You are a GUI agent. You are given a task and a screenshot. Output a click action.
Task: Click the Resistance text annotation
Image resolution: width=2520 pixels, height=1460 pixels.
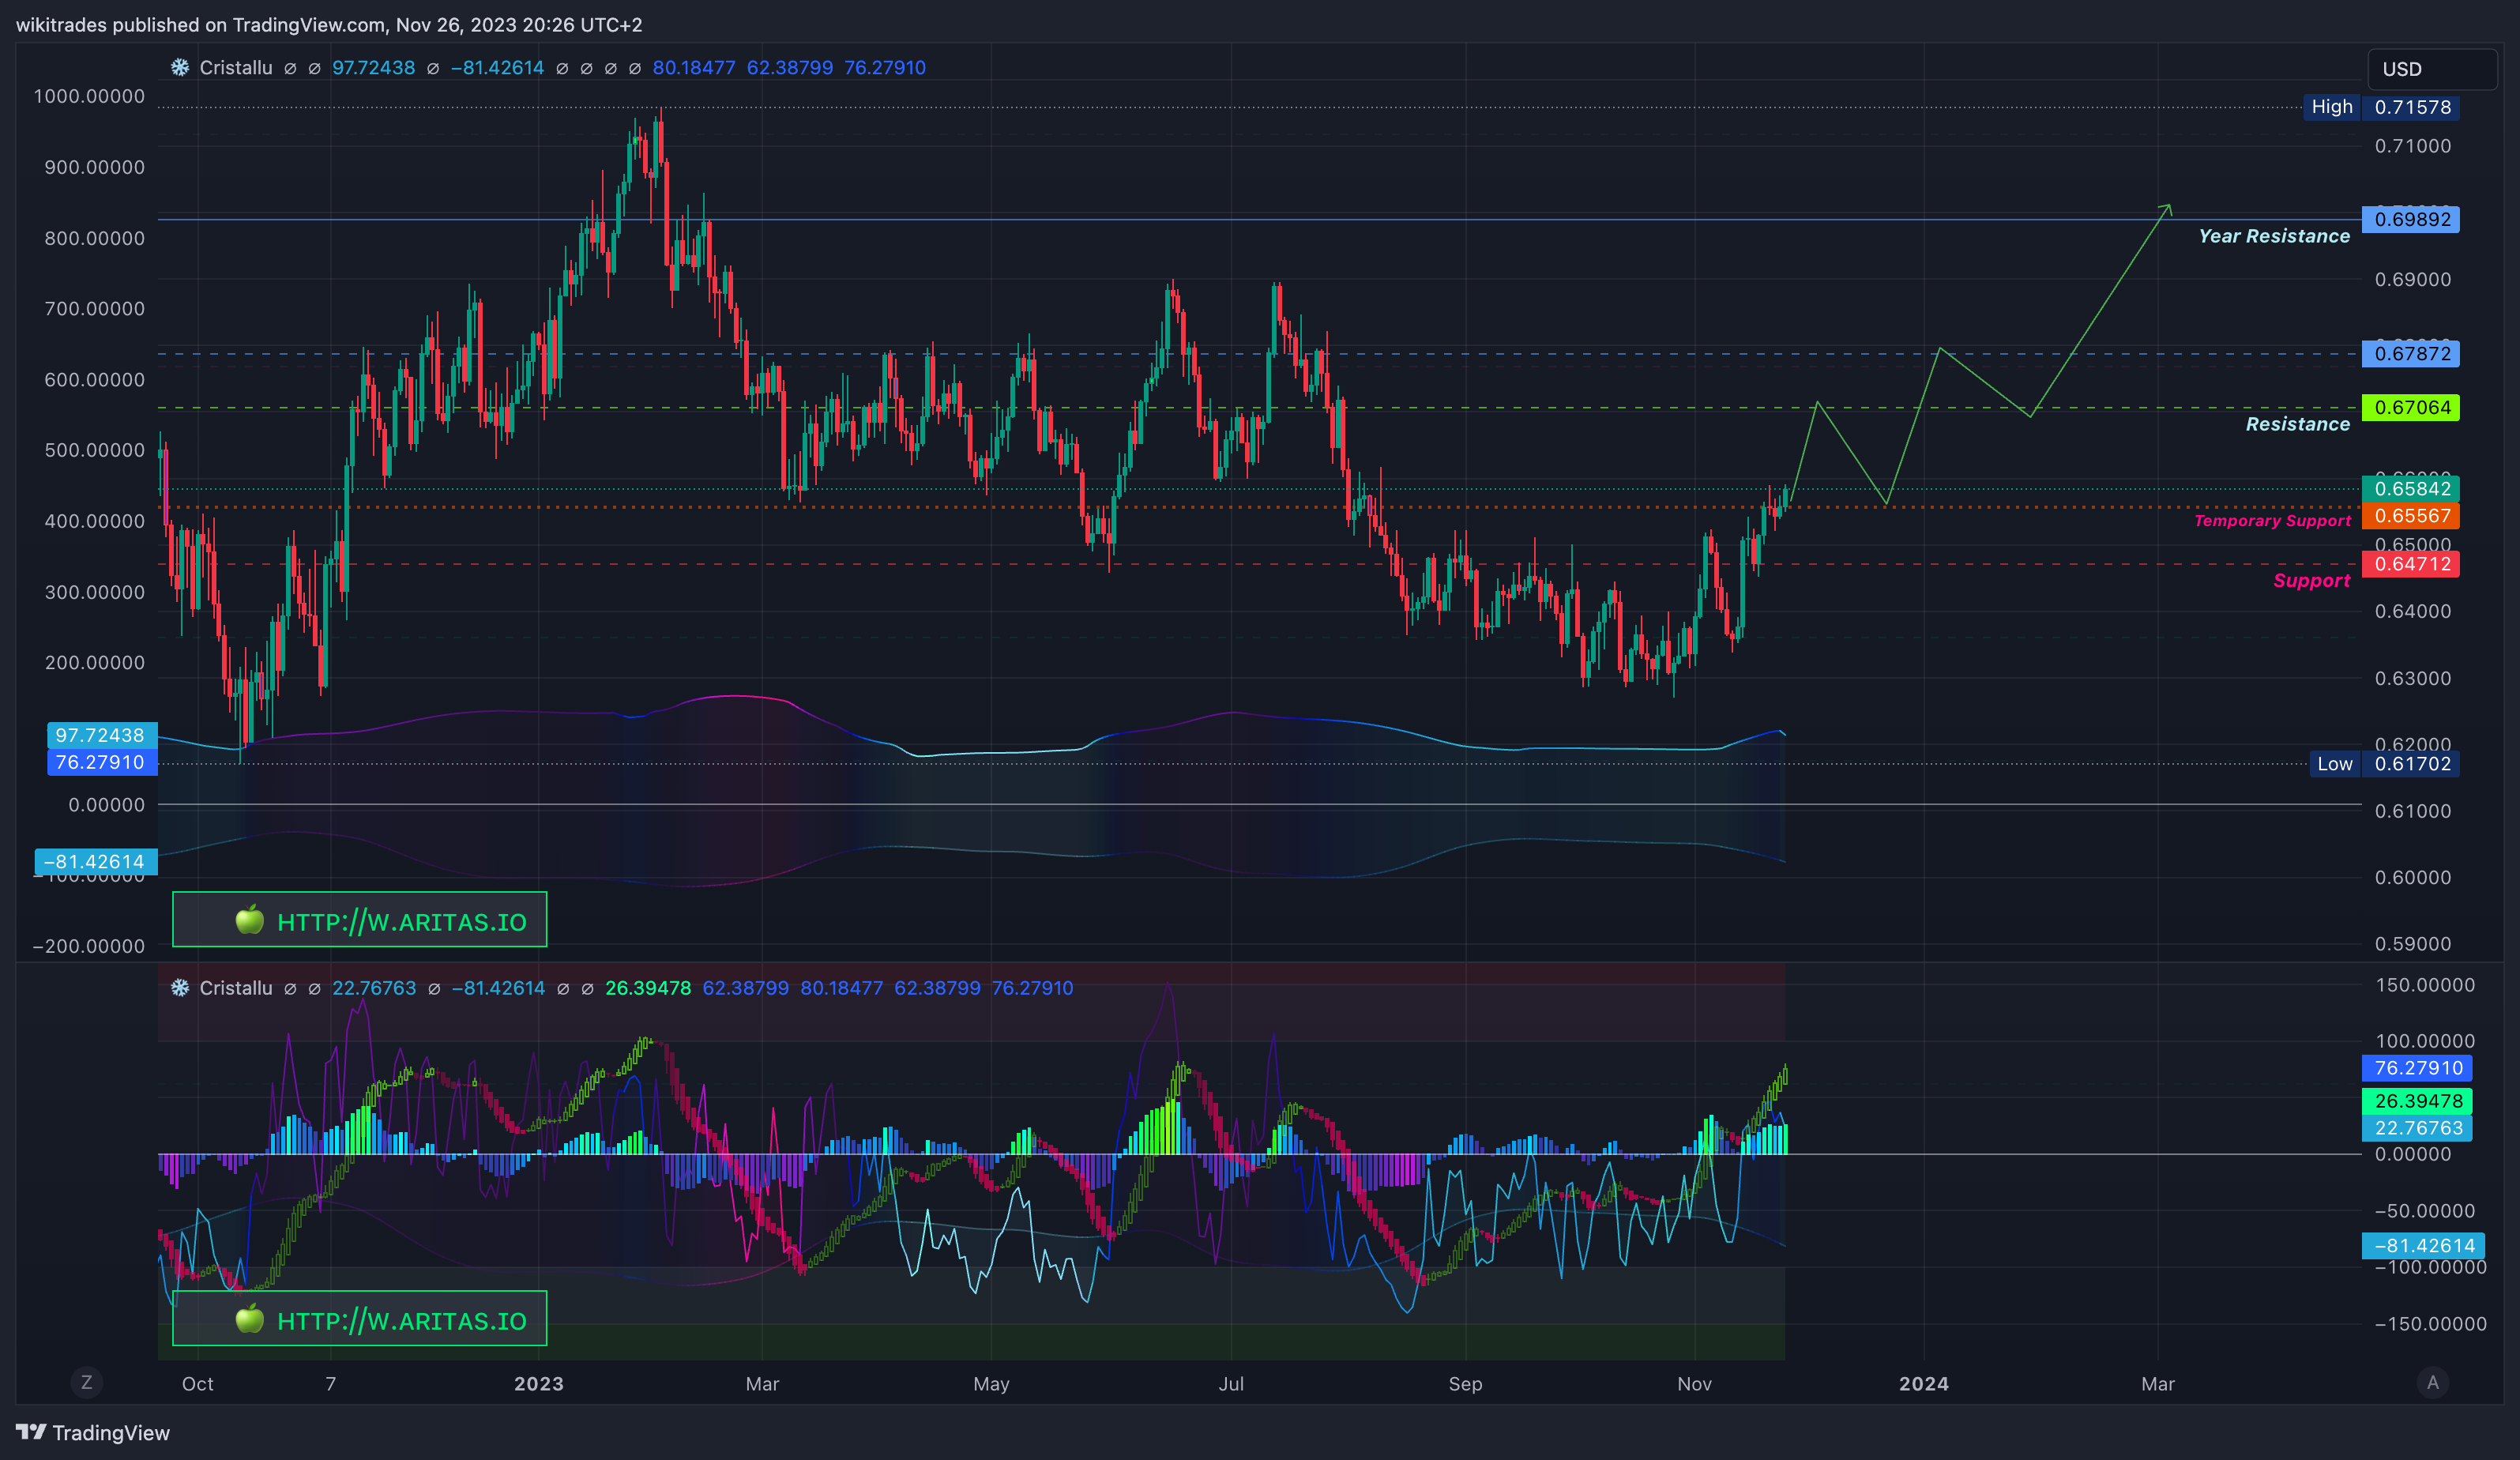pyautogui.click(x=2297, y=424)
